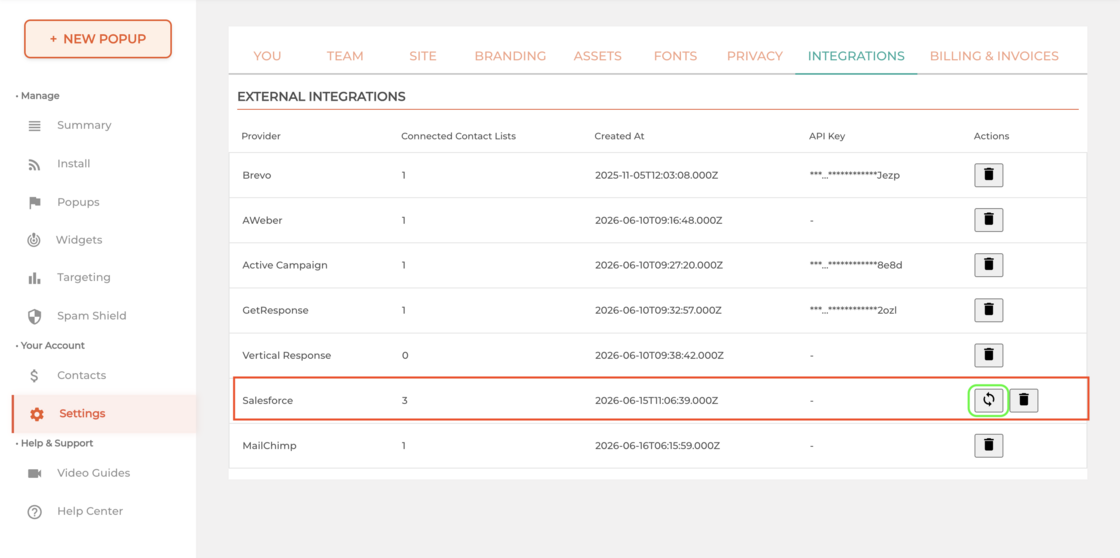Open Popups in the sidebar
Viewport: 1120px width, 558px height.
pyautogui.click(x=79, y=202)
